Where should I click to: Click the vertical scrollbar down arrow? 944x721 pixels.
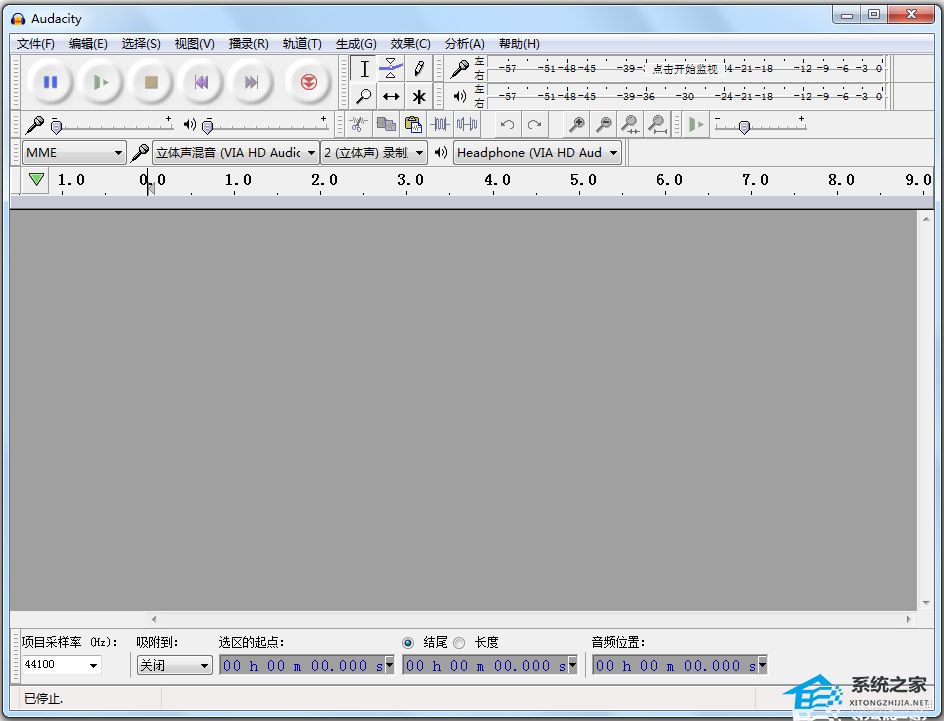[925, 603]
